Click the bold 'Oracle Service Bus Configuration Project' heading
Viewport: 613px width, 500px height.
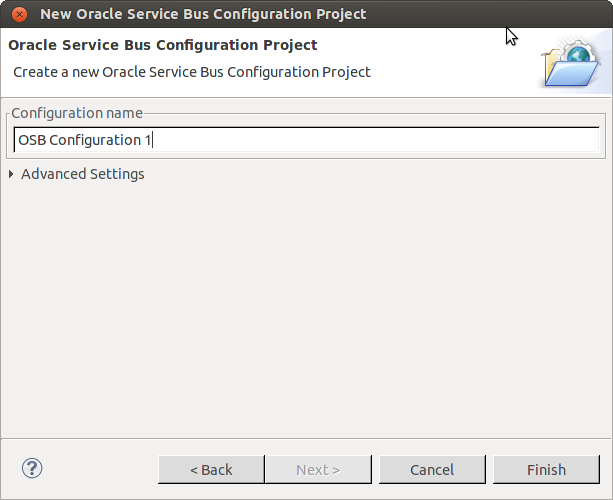pyautogui.click(x=162, y=45)
